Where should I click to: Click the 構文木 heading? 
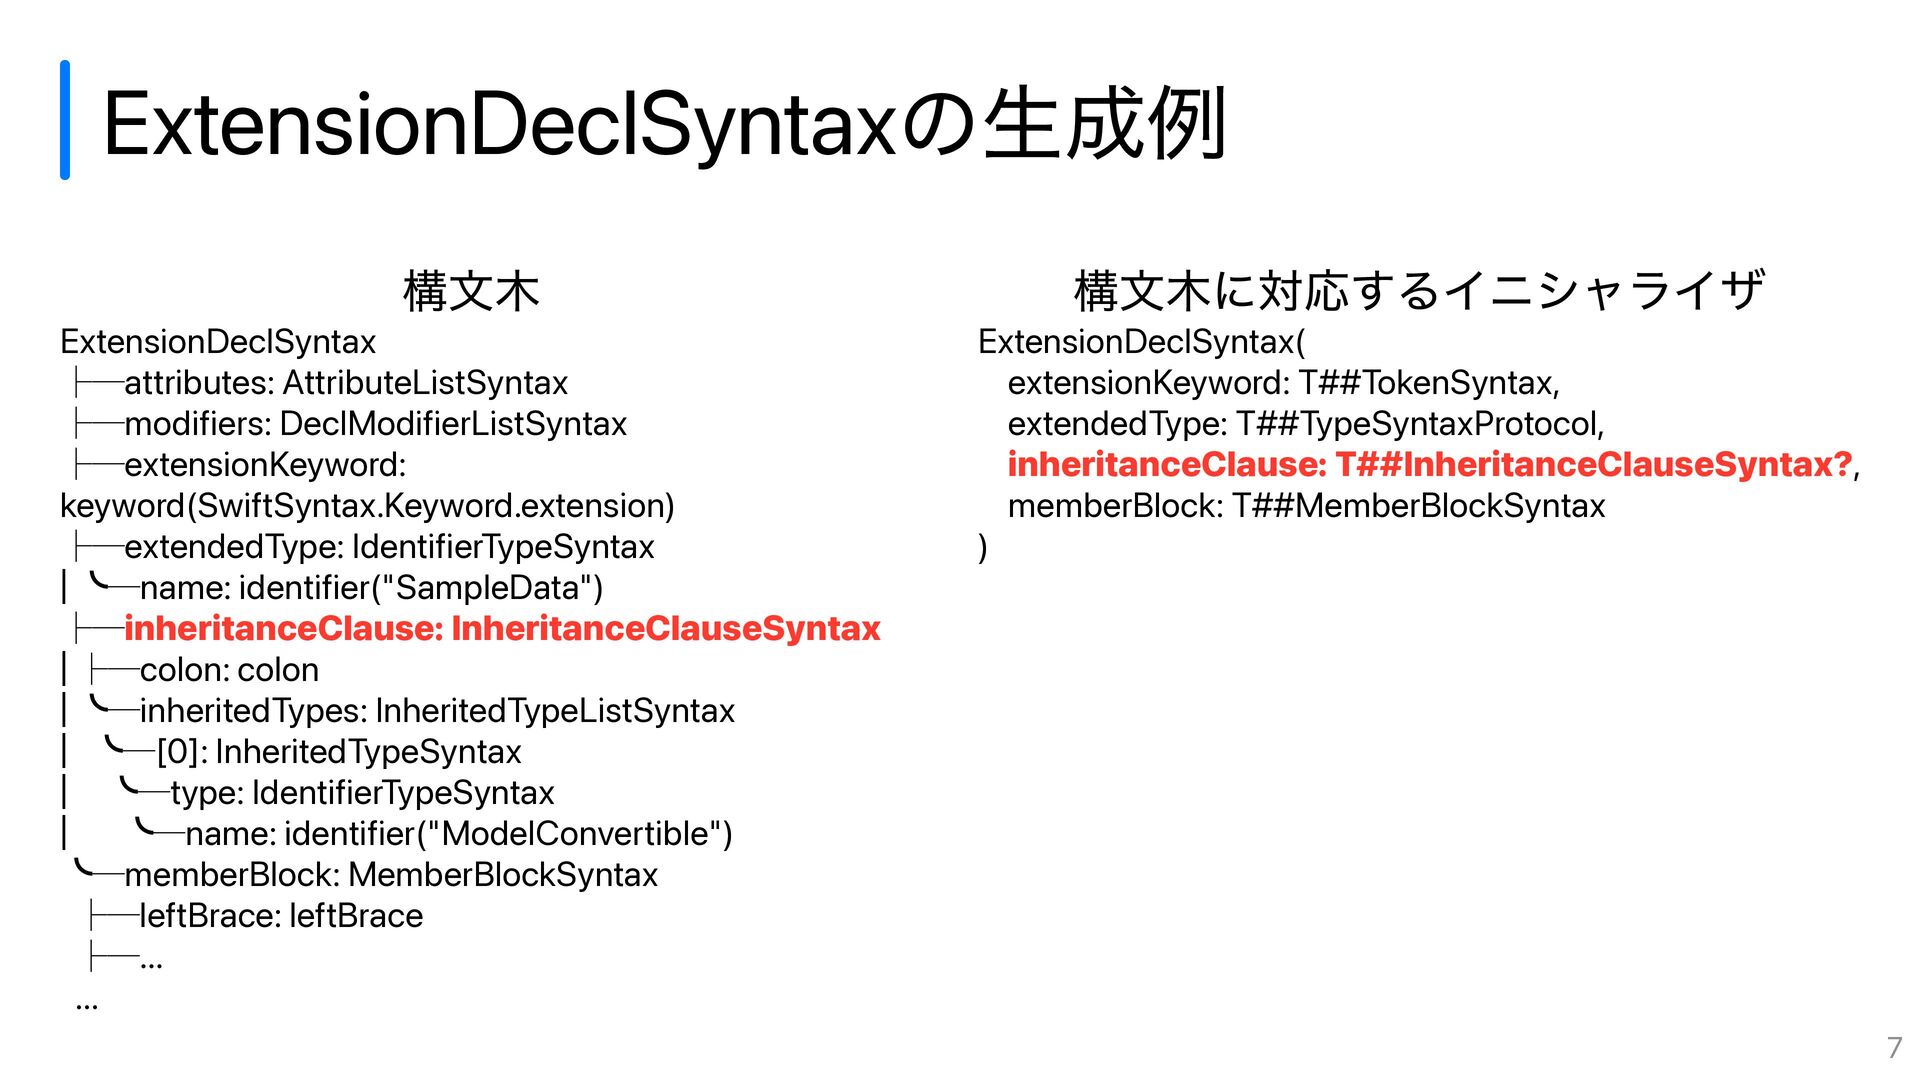(471, 291)
